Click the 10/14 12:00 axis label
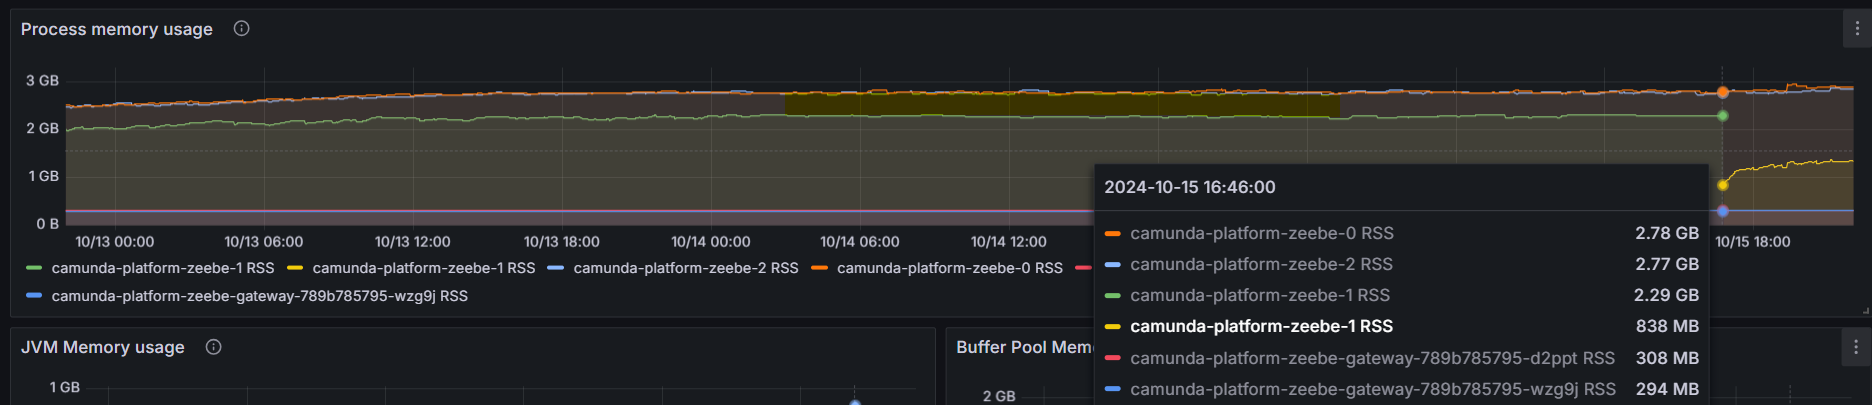Image resolution: width=1872 pixels, height=405 pixels. click(1008, 242)
